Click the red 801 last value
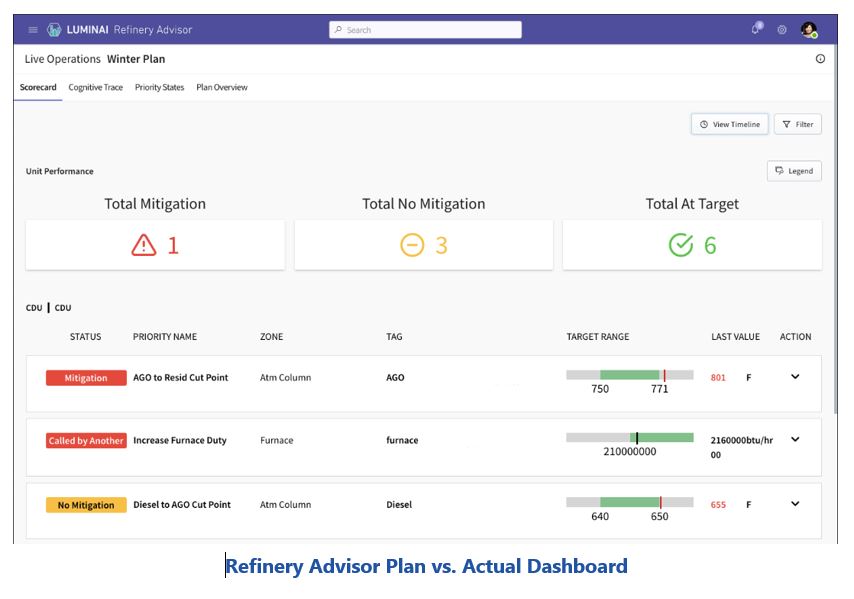Screen dimensions: 854x599 [x=718, y=377]
